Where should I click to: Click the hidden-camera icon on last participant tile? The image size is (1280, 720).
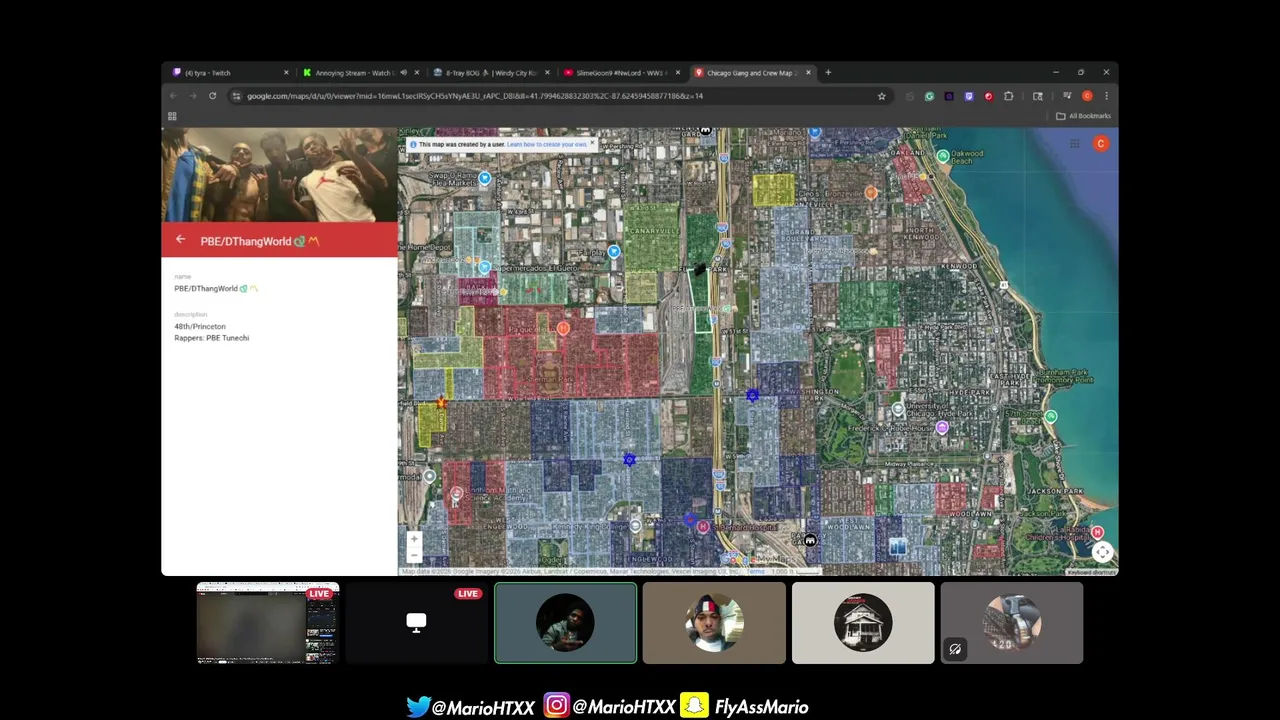tap(955, 650)
